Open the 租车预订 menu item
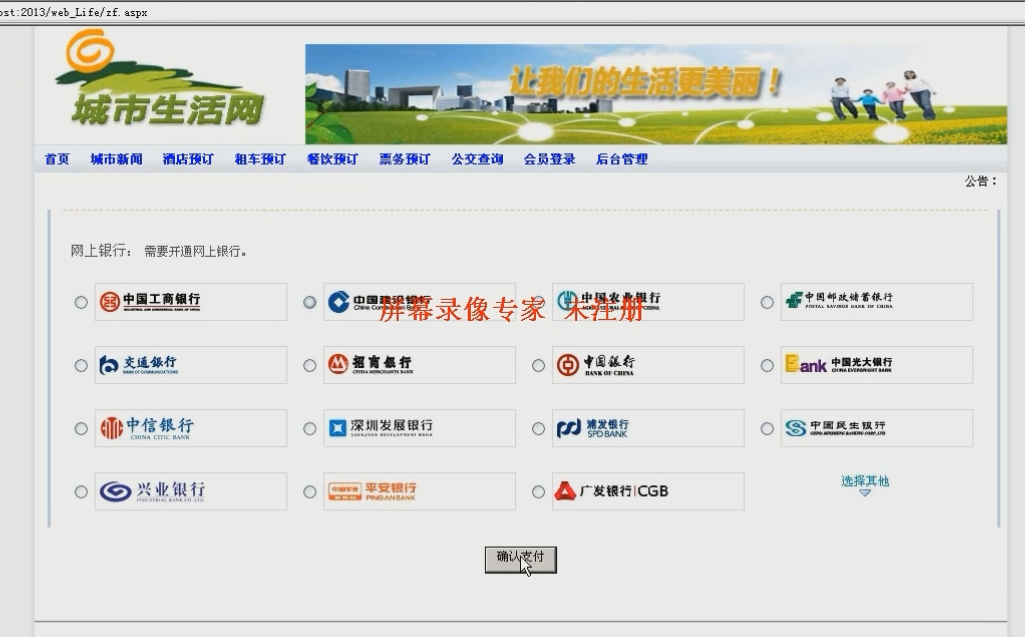 point(260,159)
